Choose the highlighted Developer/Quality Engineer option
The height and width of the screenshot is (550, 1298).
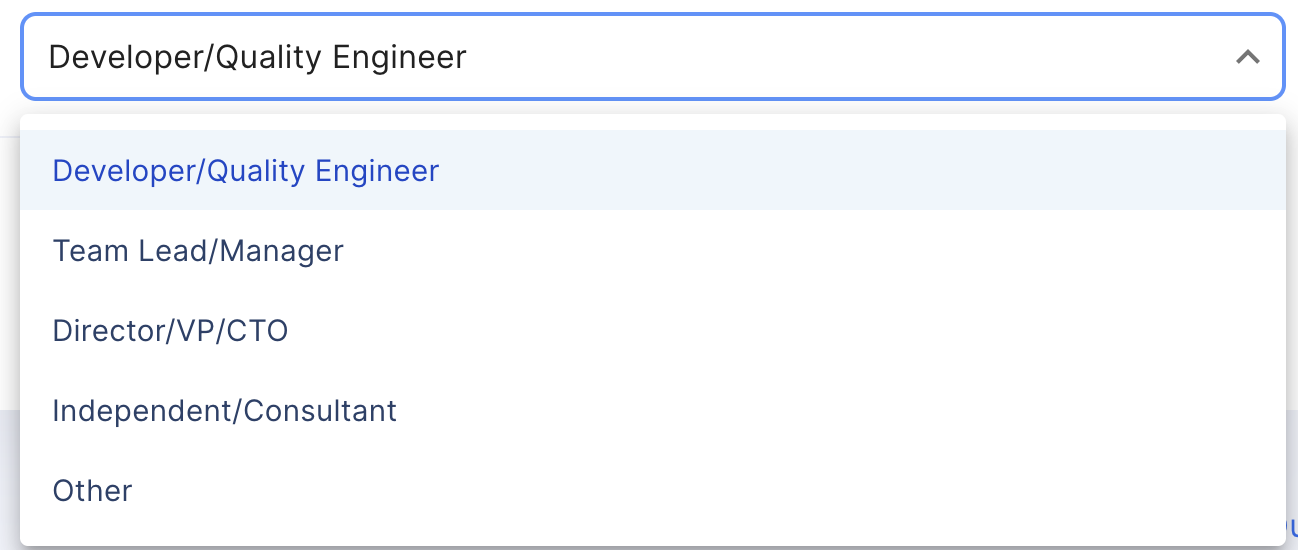pyautogui.click(x=245, y=170)
